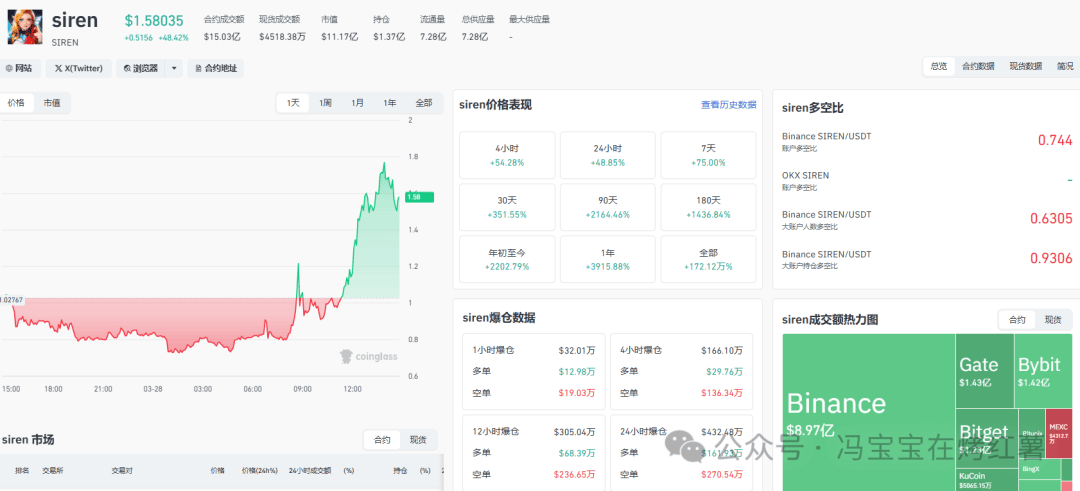Expand the 浏览器 dropdown arrow
This screenshot has width=1080, height=491.
[175, 68]
